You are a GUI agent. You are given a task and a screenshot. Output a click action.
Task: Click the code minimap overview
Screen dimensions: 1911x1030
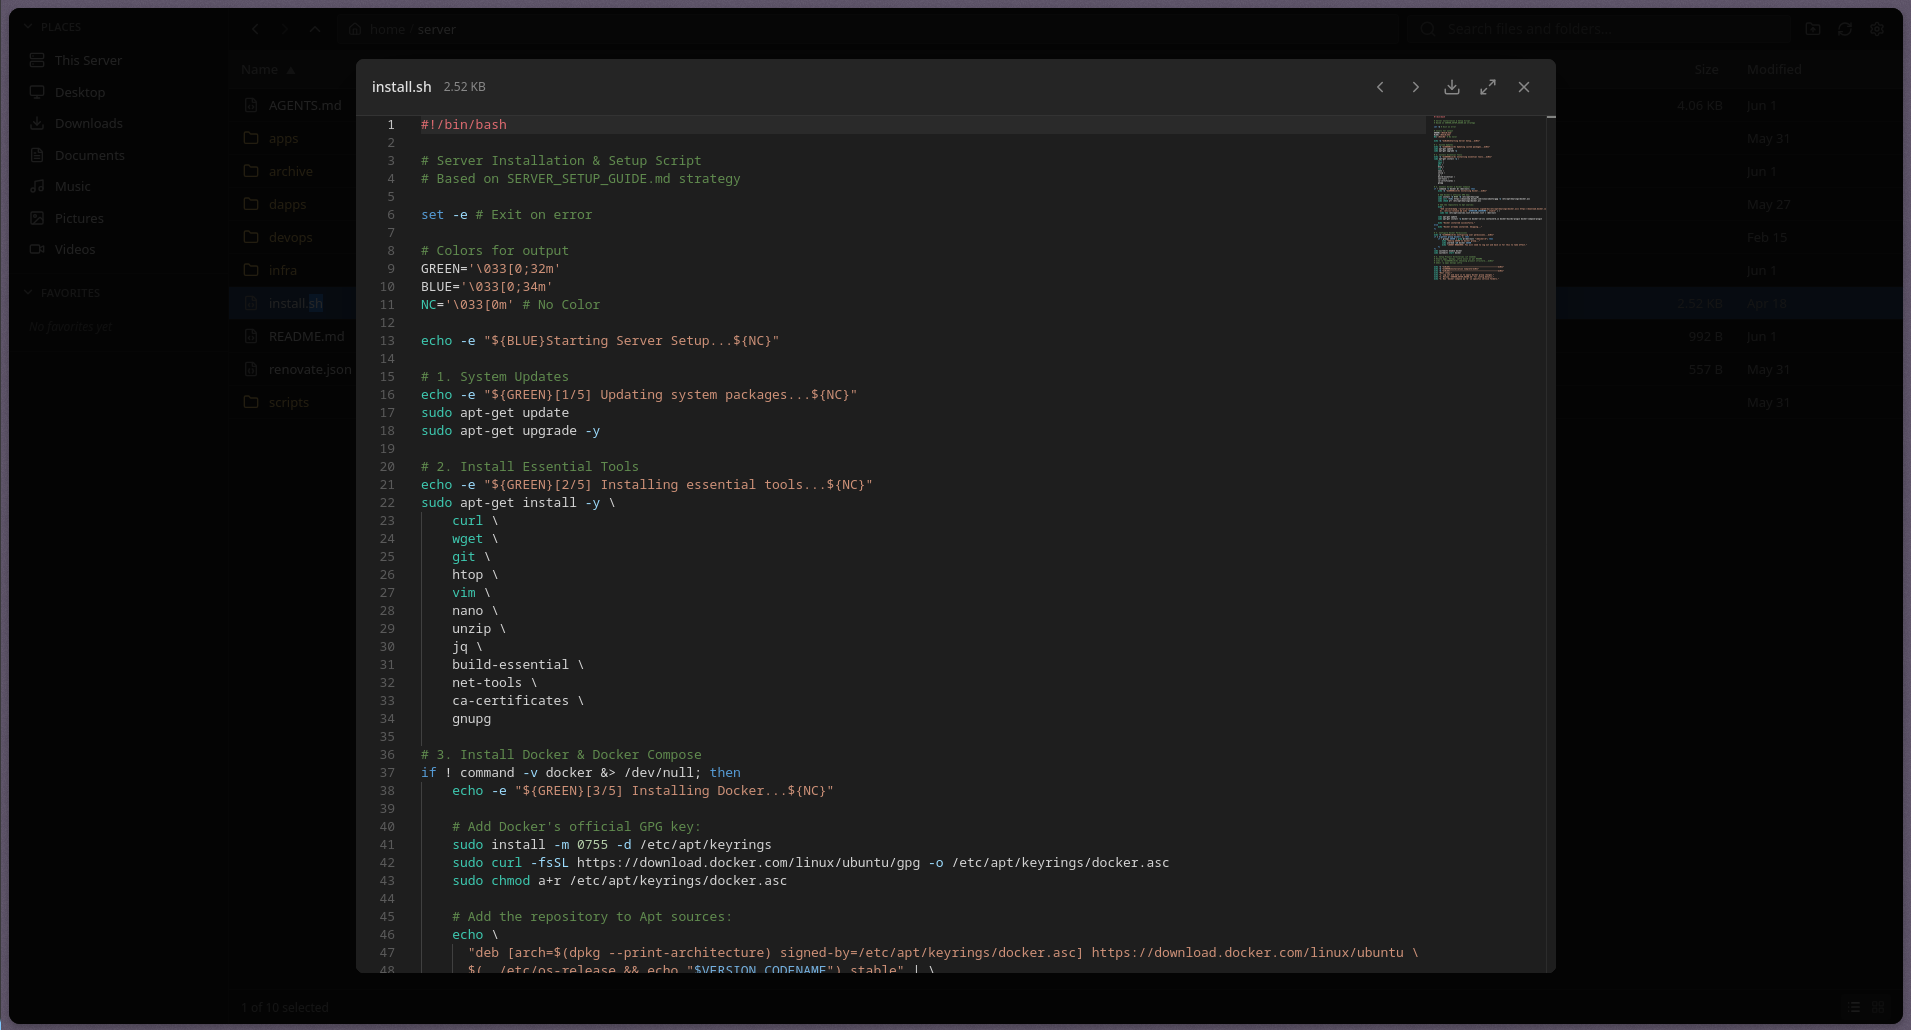[x=1485, y=200]
